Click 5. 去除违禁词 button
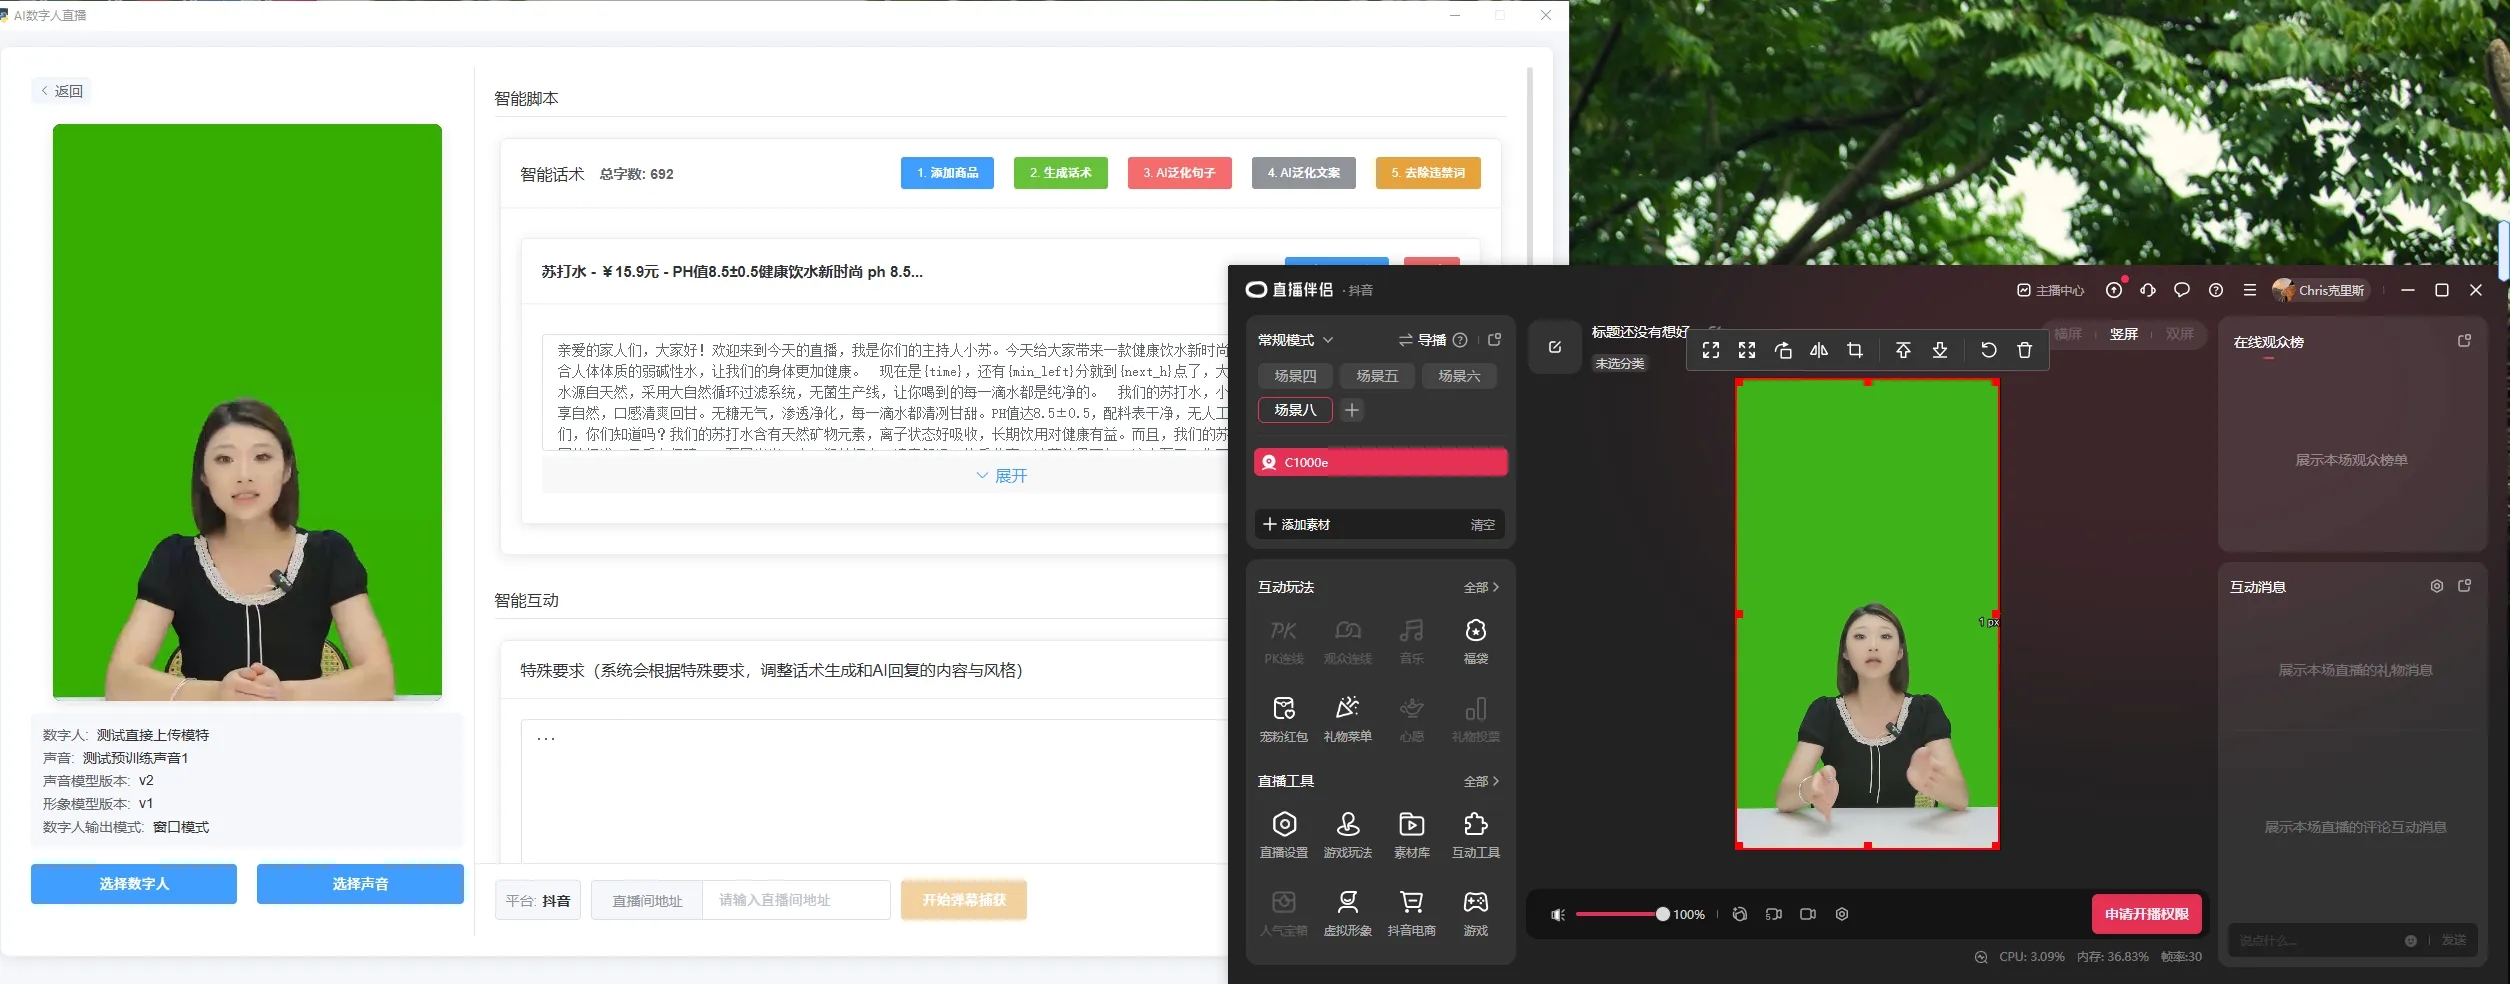 (x=1428, y=173)
